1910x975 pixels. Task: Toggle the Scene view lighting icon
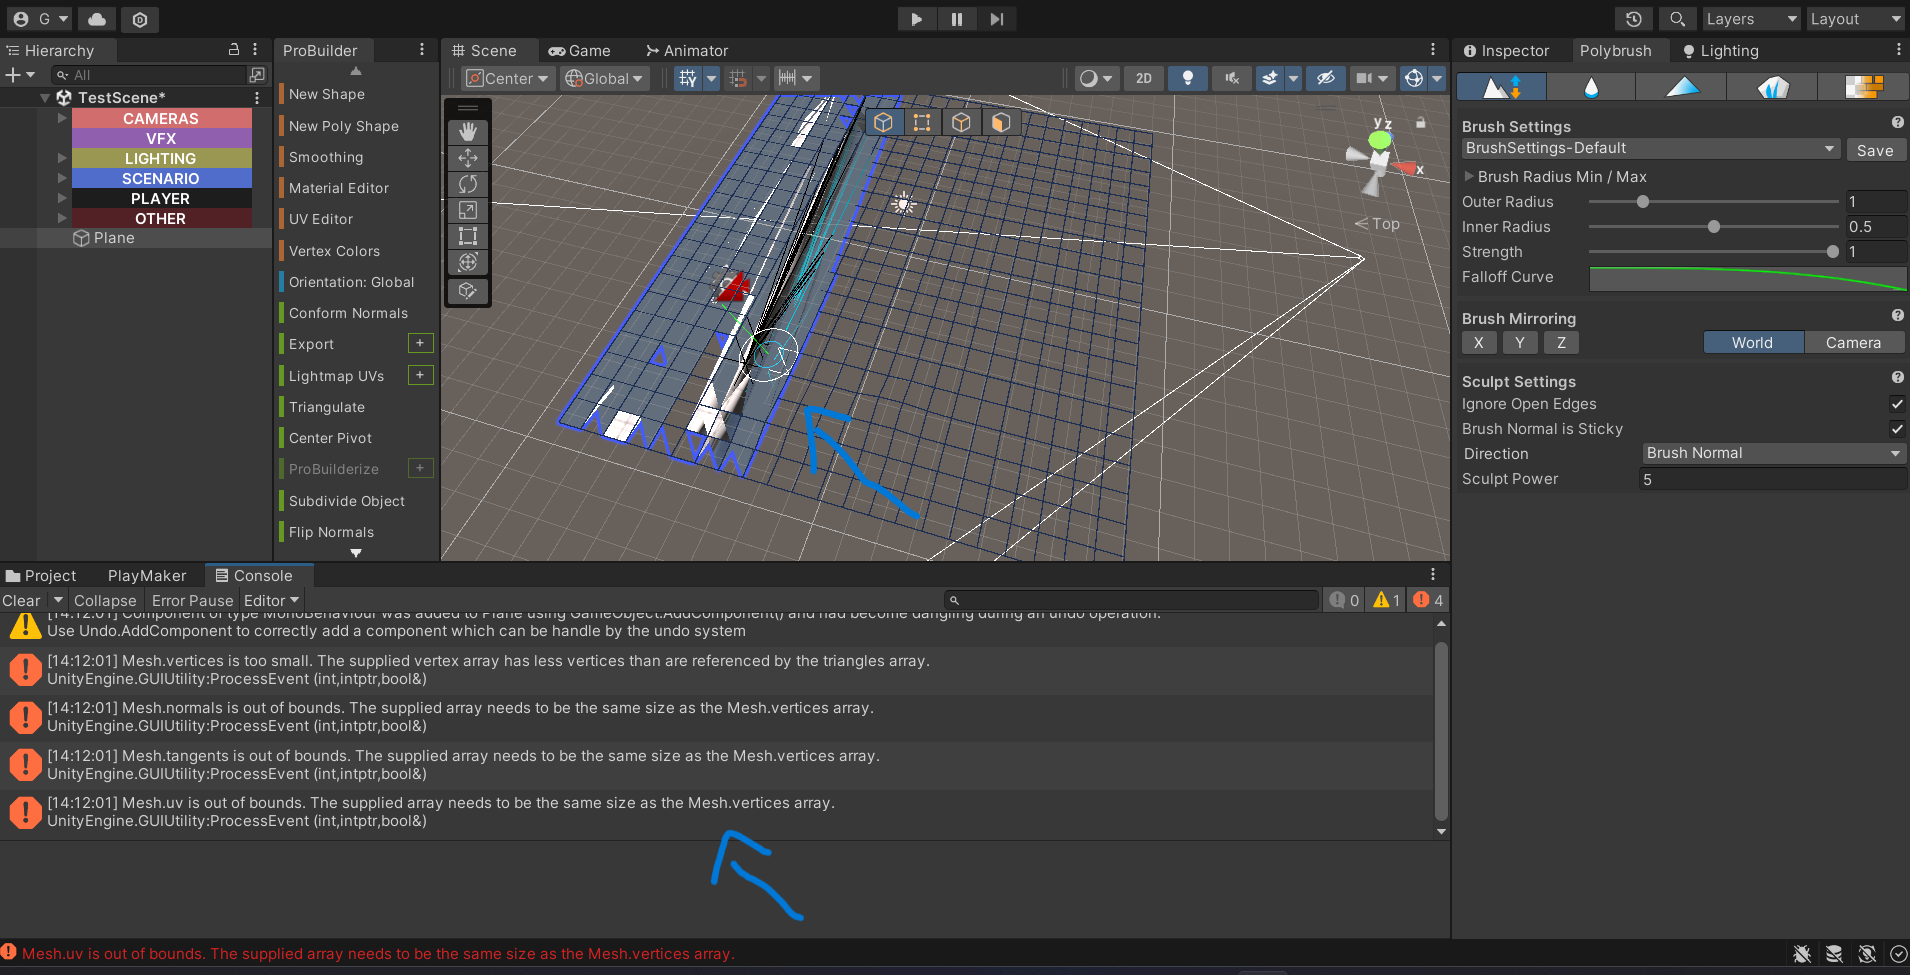1188,78
